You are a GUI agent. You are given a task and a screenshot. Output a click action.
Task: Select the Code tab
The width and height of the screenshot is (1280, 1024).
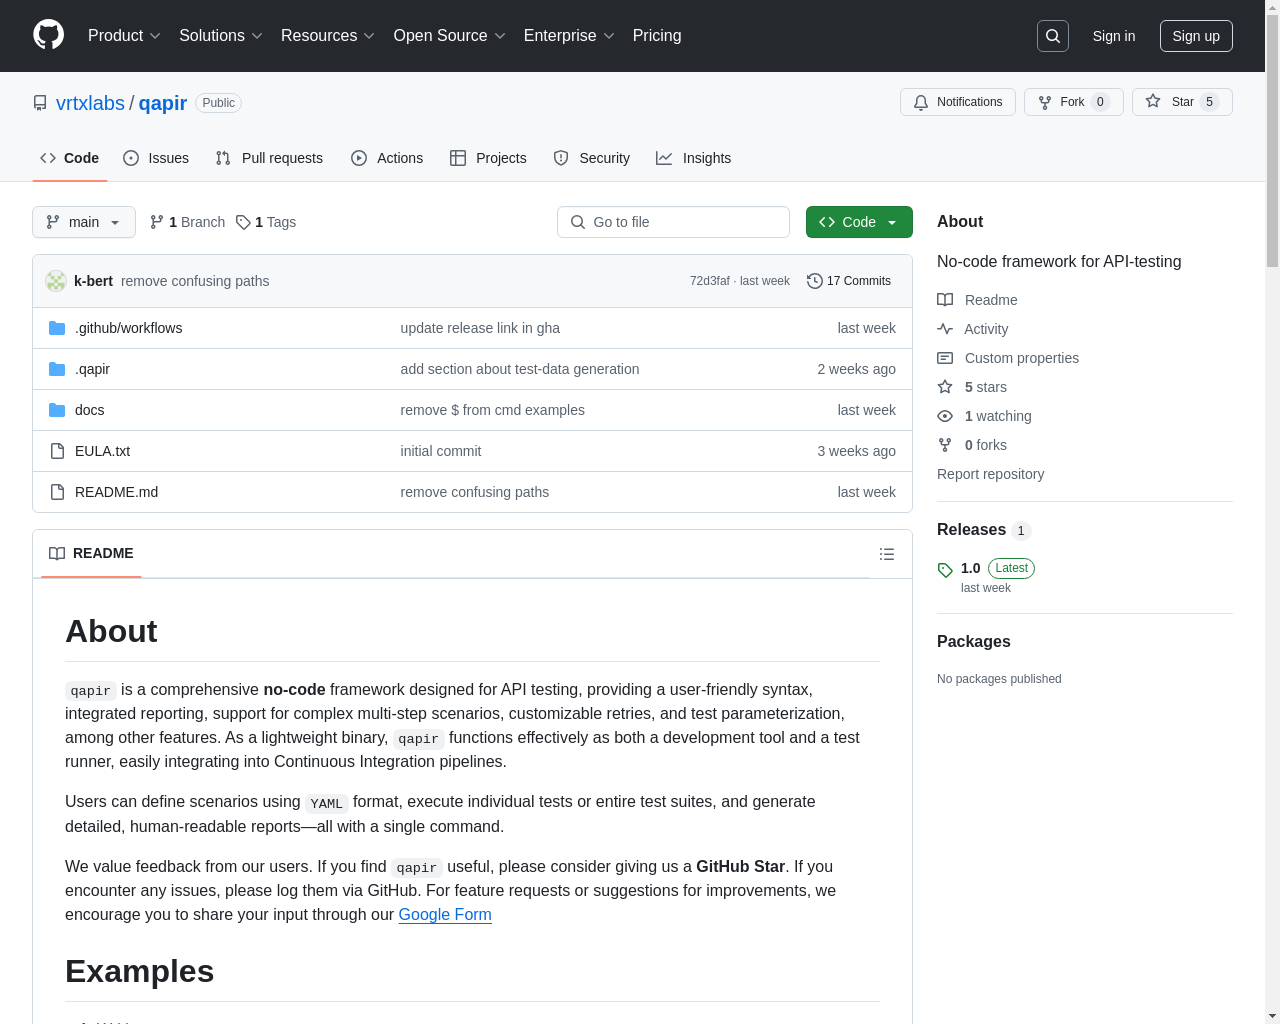[x=70, y=158]
